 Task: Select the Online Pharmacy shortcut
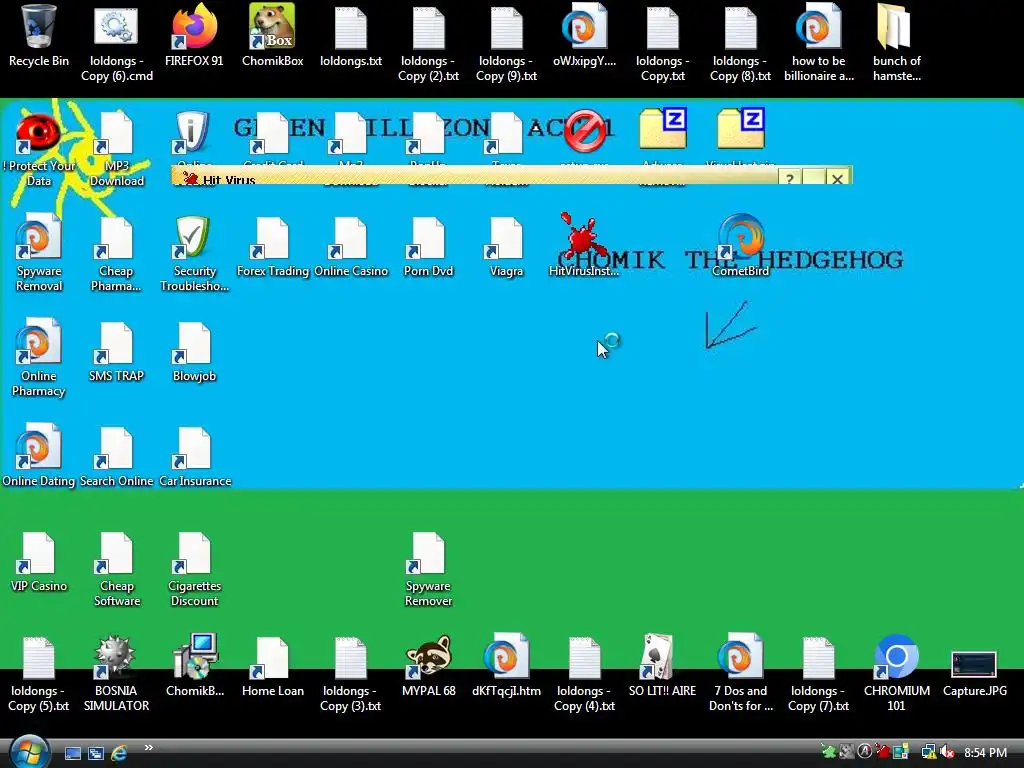pos(39,358)
